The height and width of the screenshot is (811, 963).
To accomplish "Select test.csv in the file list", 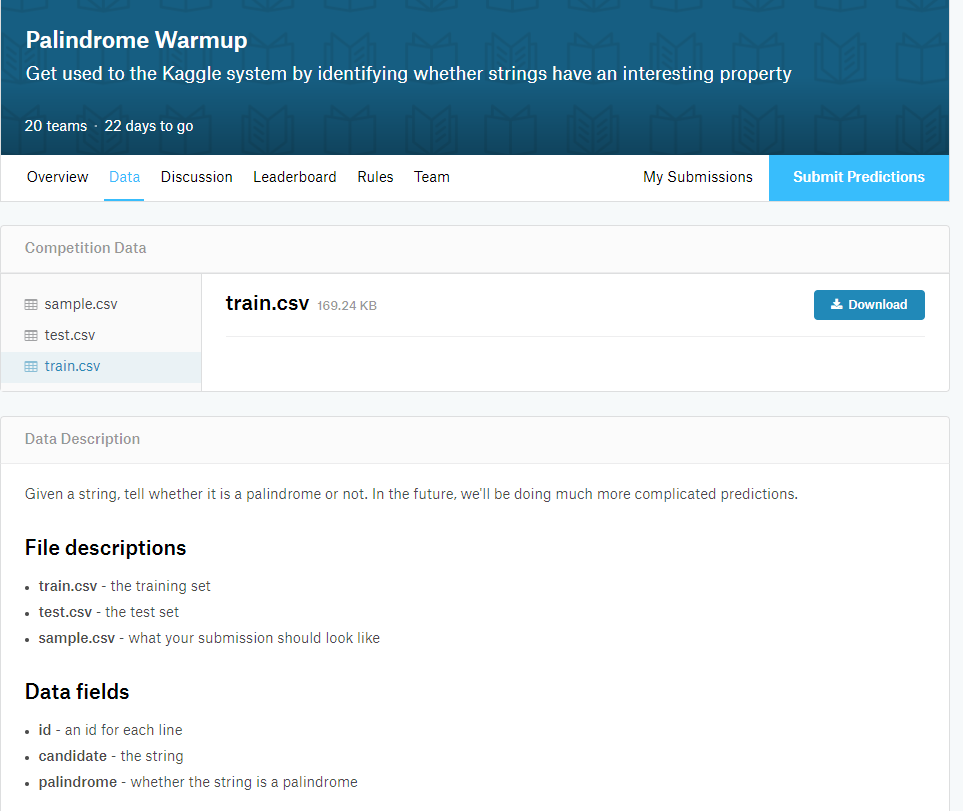I will tap(101, 335).
